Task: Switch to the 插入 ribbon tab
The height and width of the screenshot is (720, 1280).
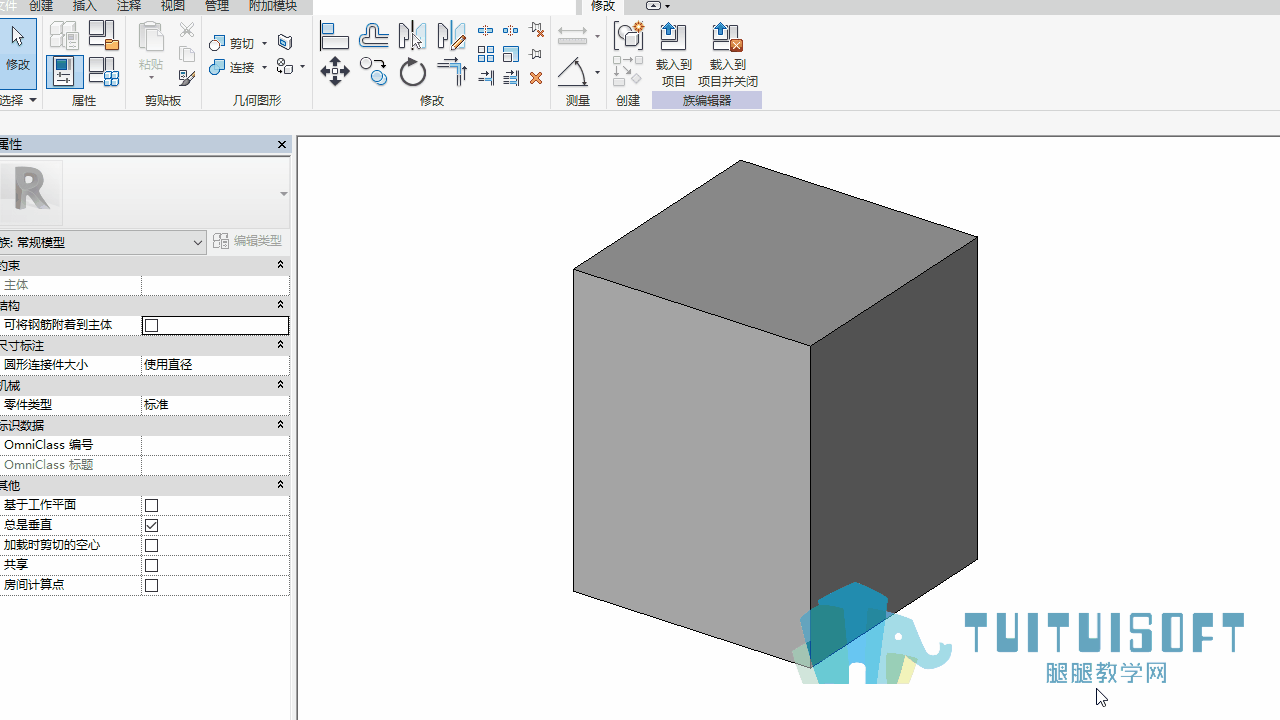Action: tap(85, 6)
